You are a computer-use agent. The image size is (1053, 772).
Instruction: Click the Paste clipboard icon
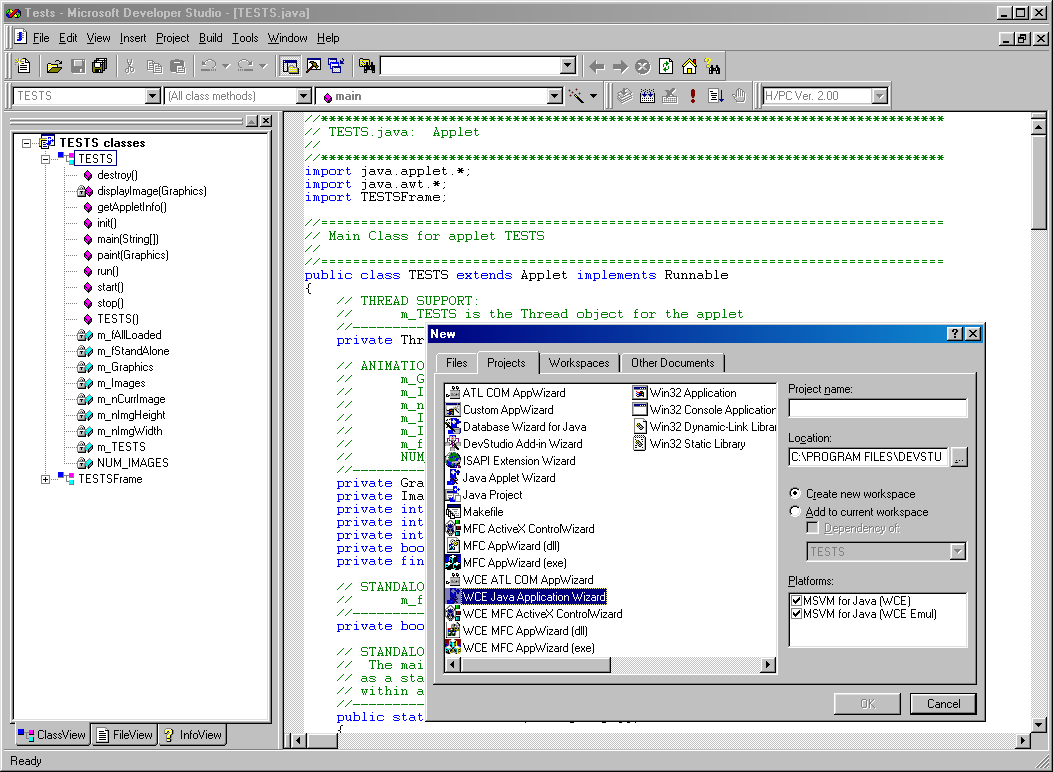pos(177,66)
